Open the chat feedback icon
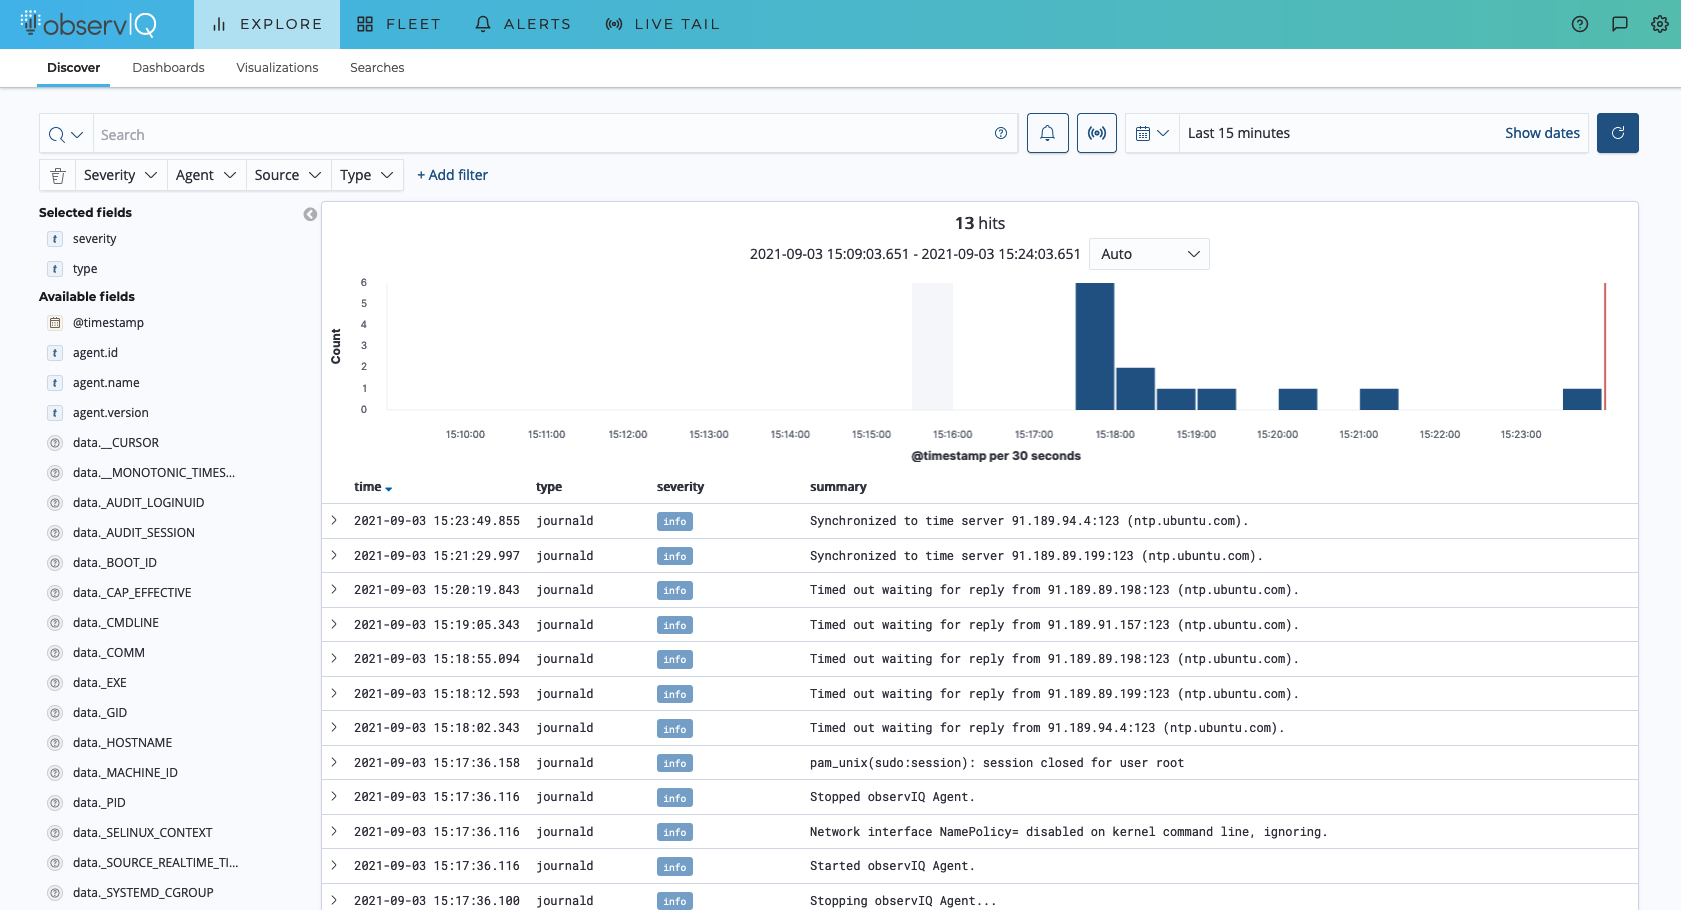This screenshot has height=910, width=1681. [x=1620, y=24]
